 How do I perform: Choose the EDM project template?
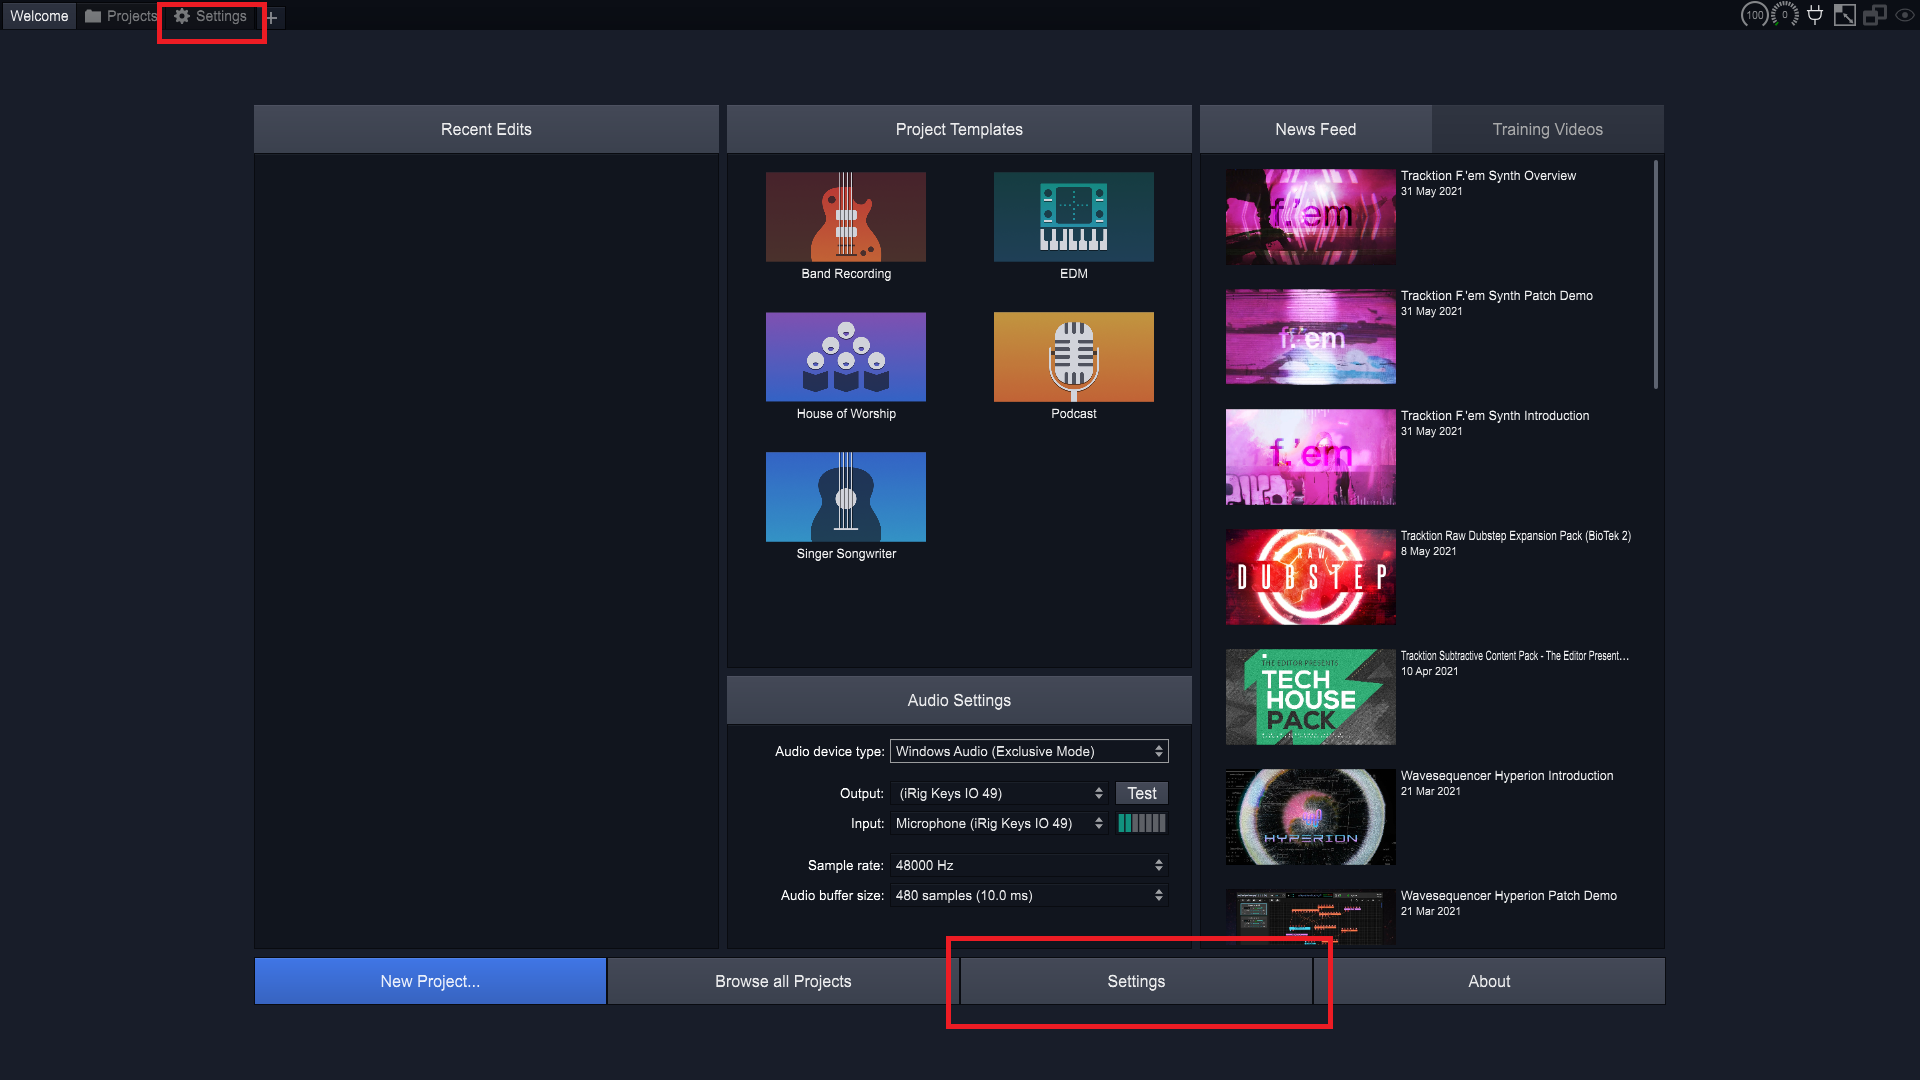tap(1073, 217)
